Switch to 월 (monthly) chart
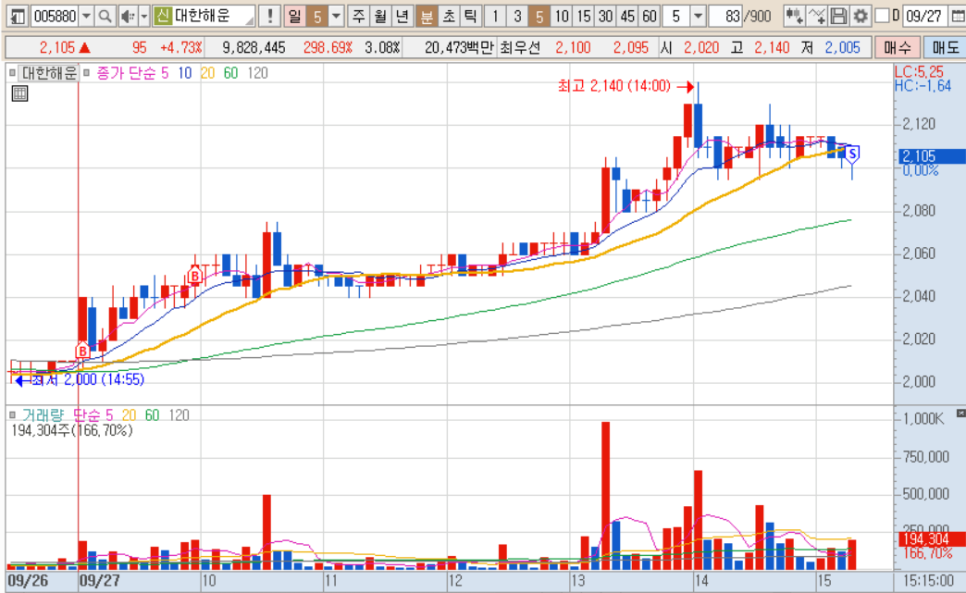Viewport: 966px width, 593px height. [381, 16]
